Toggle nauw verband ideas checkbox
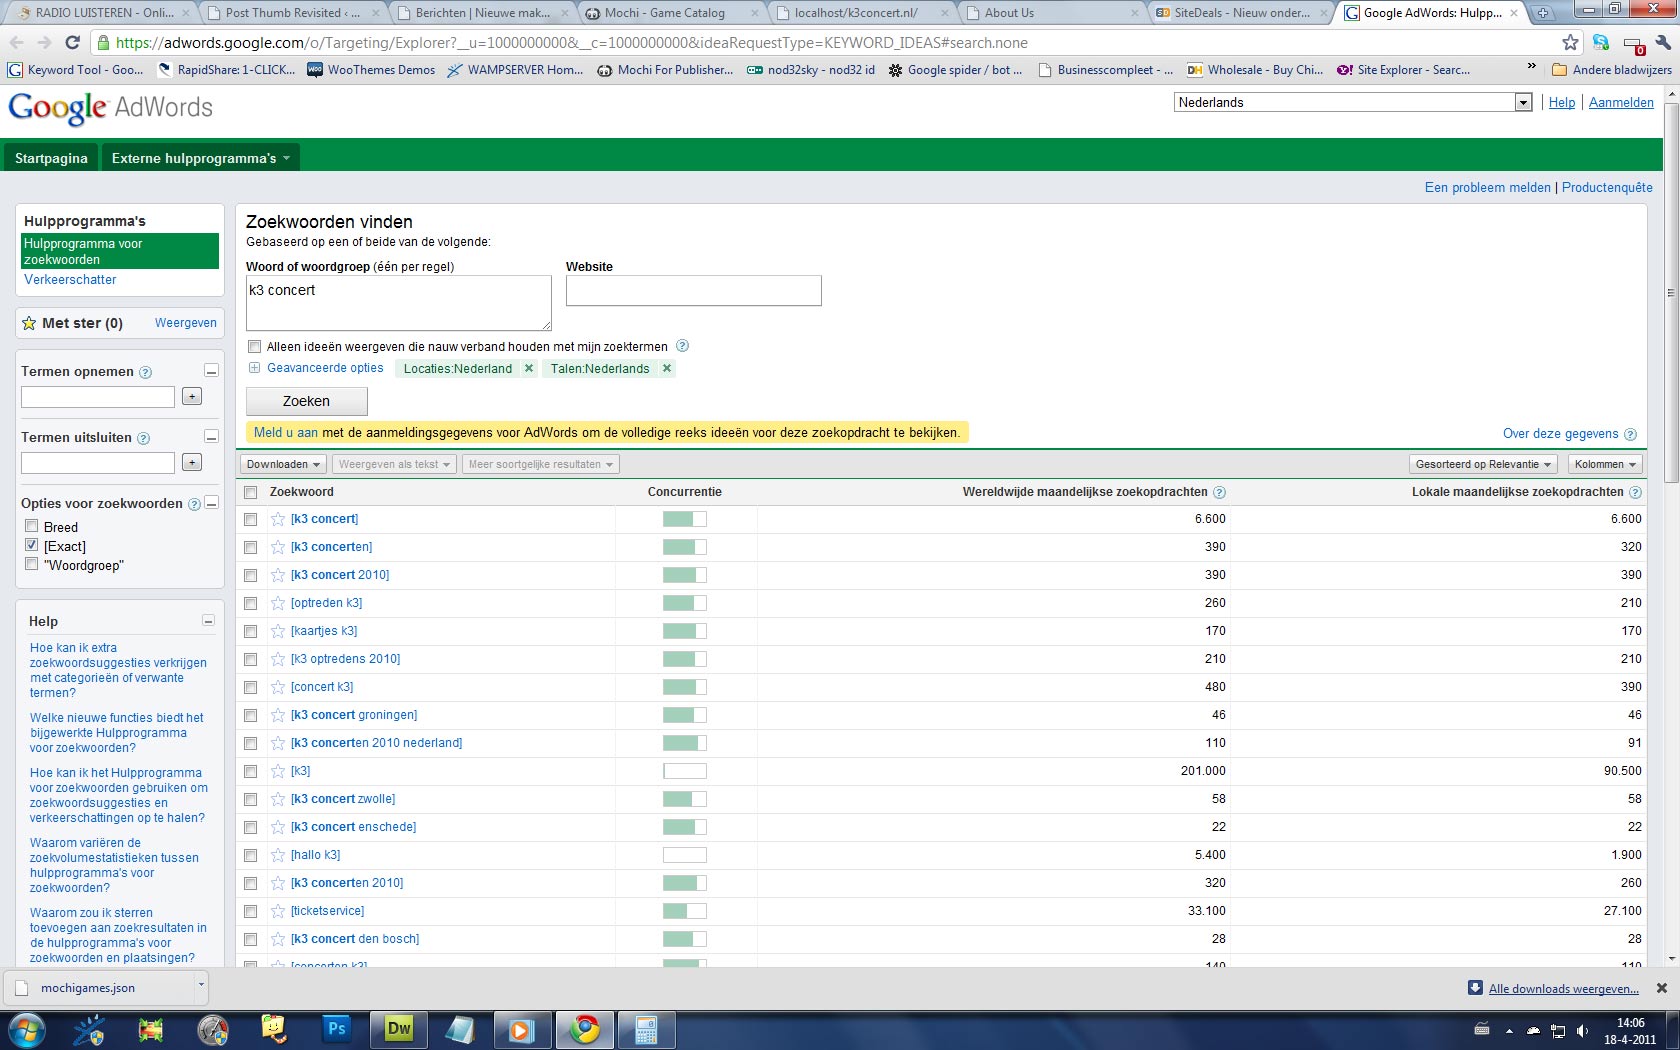Screen dimensions: 1680x1050 [x=254, y=347]
